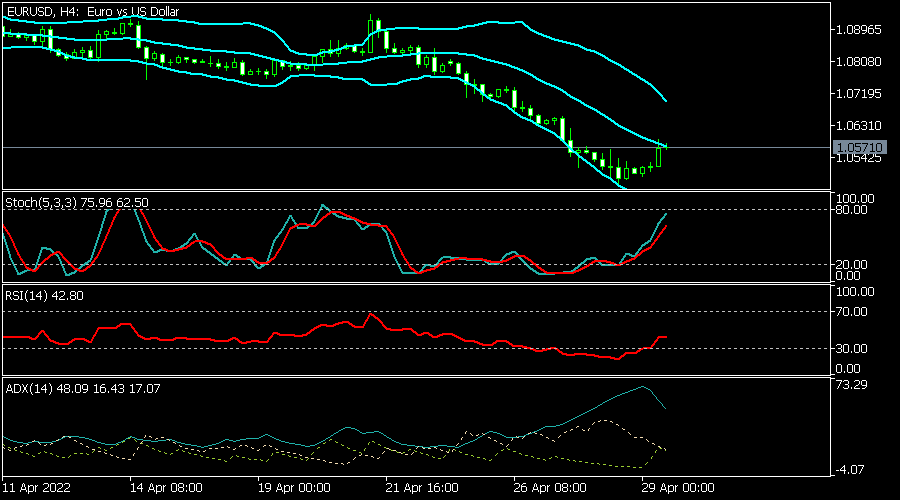Click the 14 Apr 08:00 time label
900x500 pixels.
click(166, 487)
